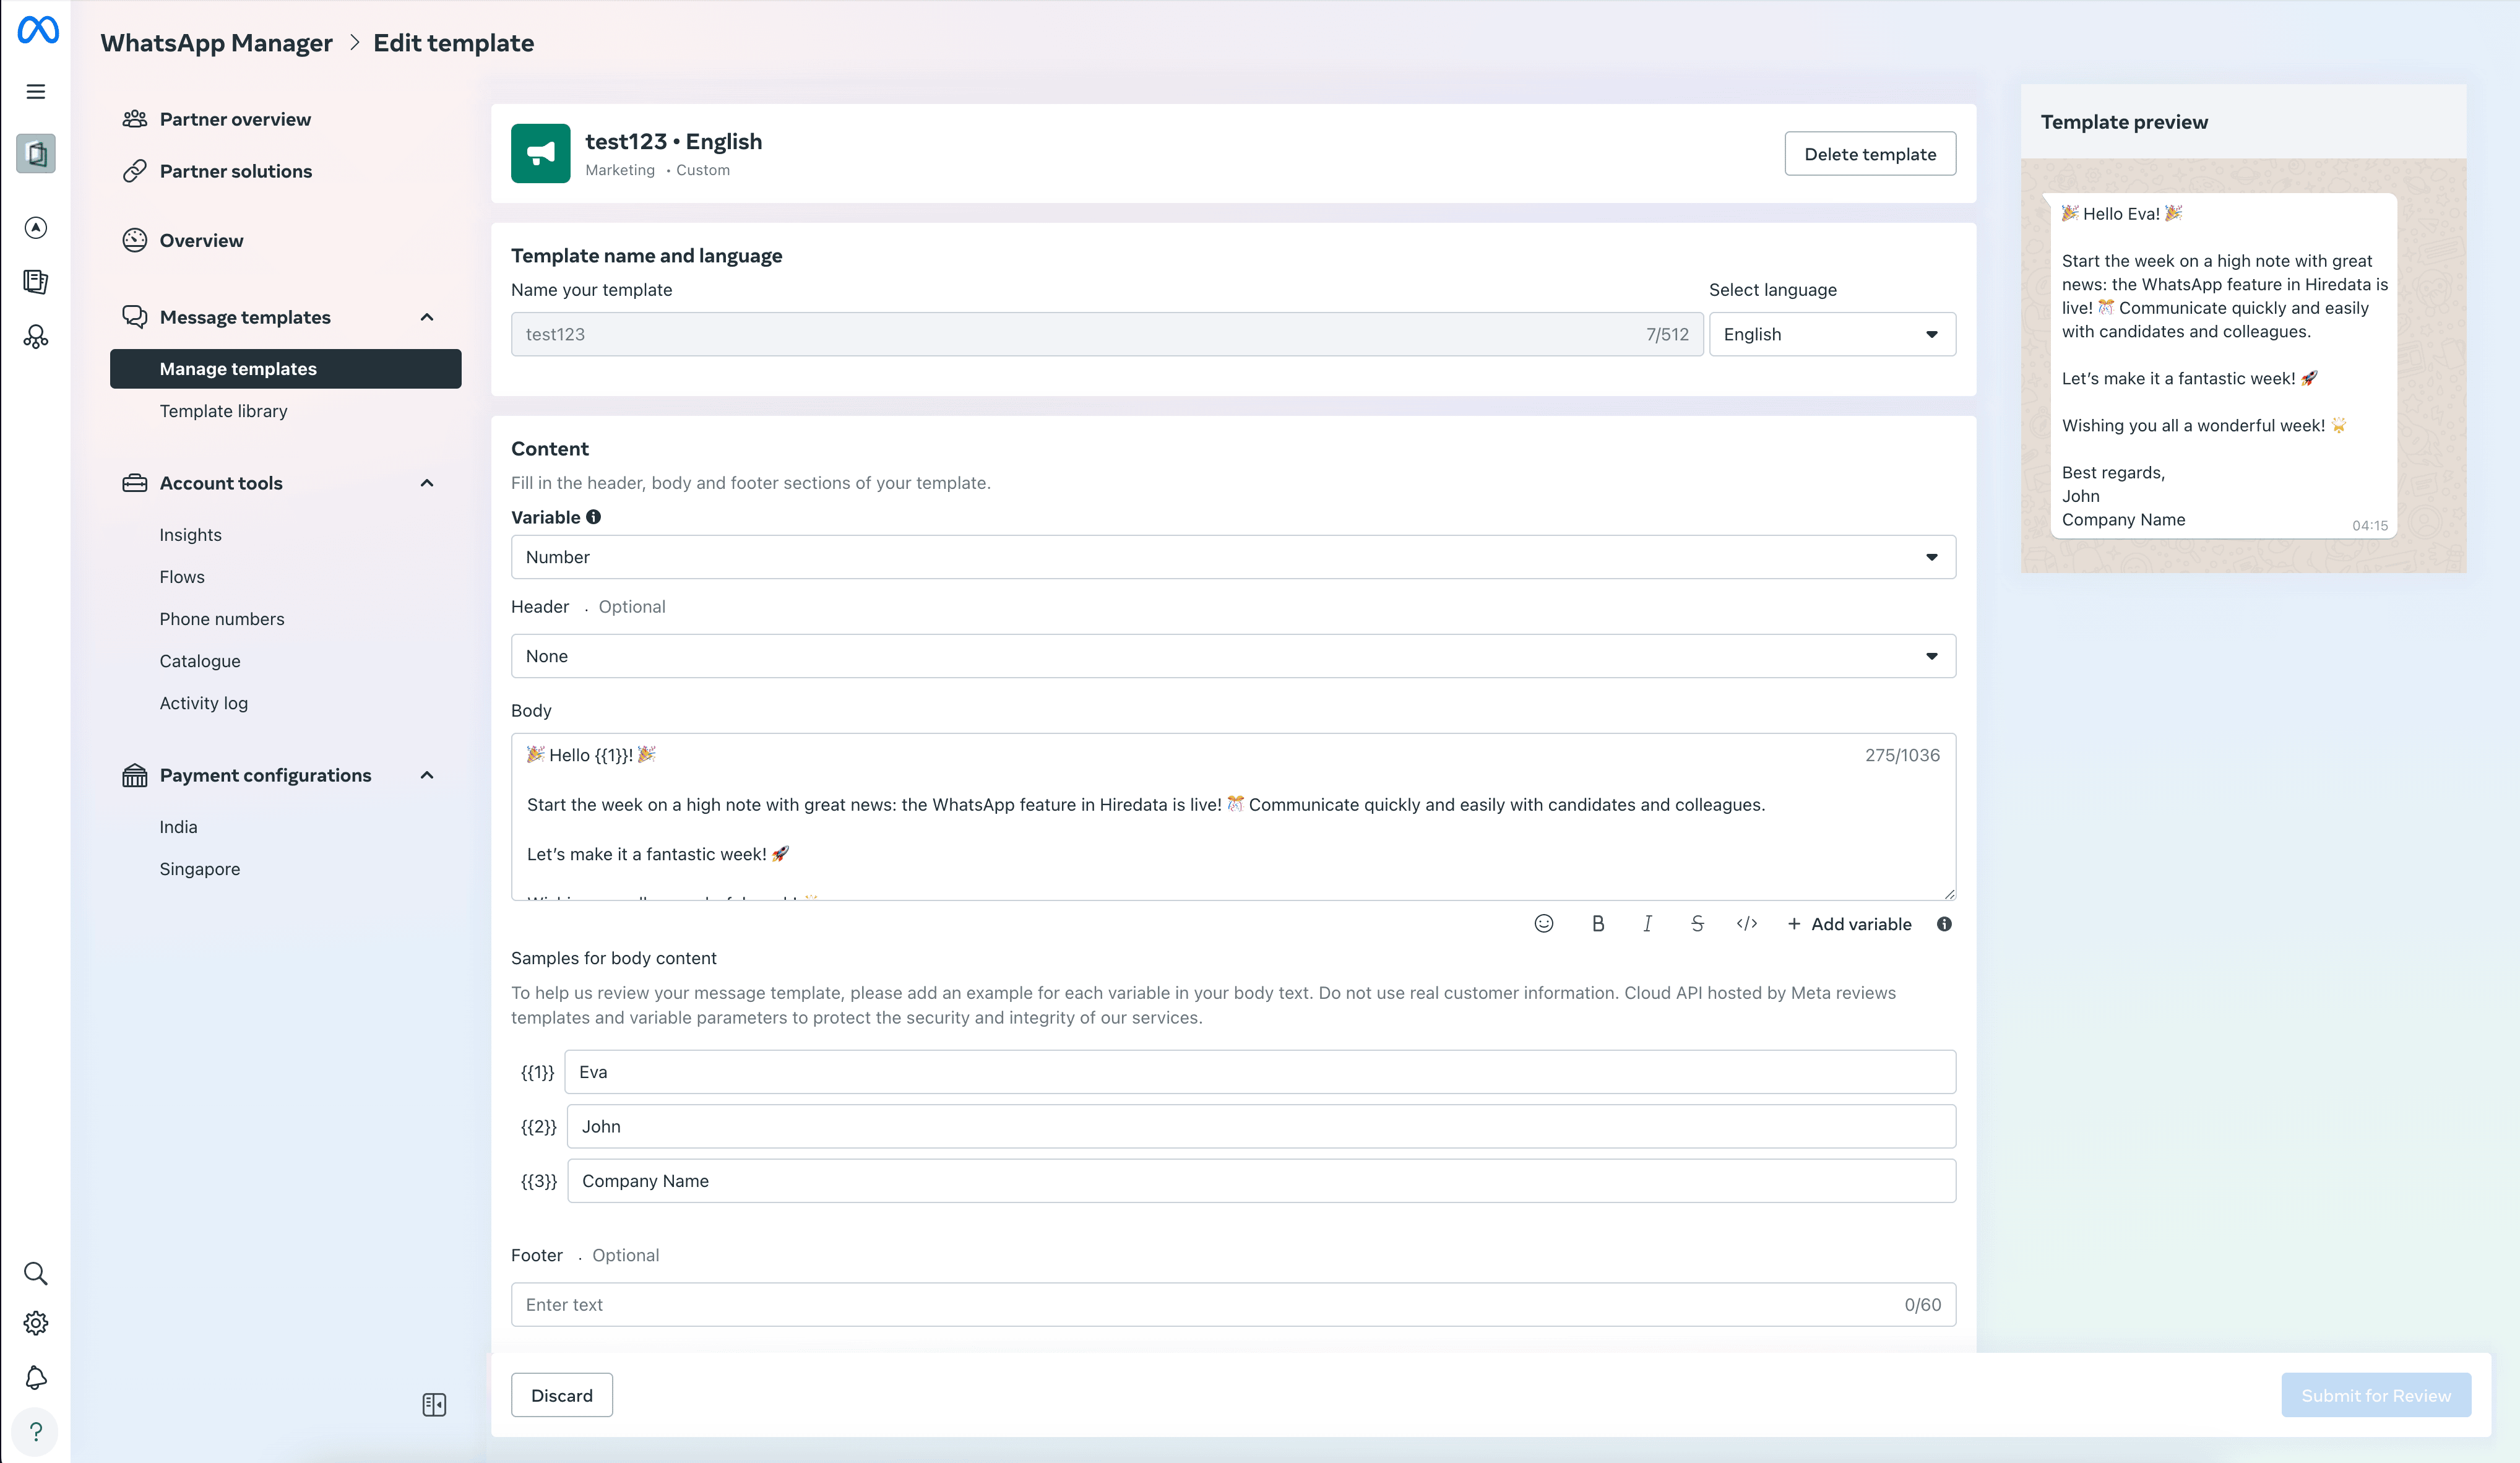
Task: Click the Partner overview people icon
Action: point(135,119)
